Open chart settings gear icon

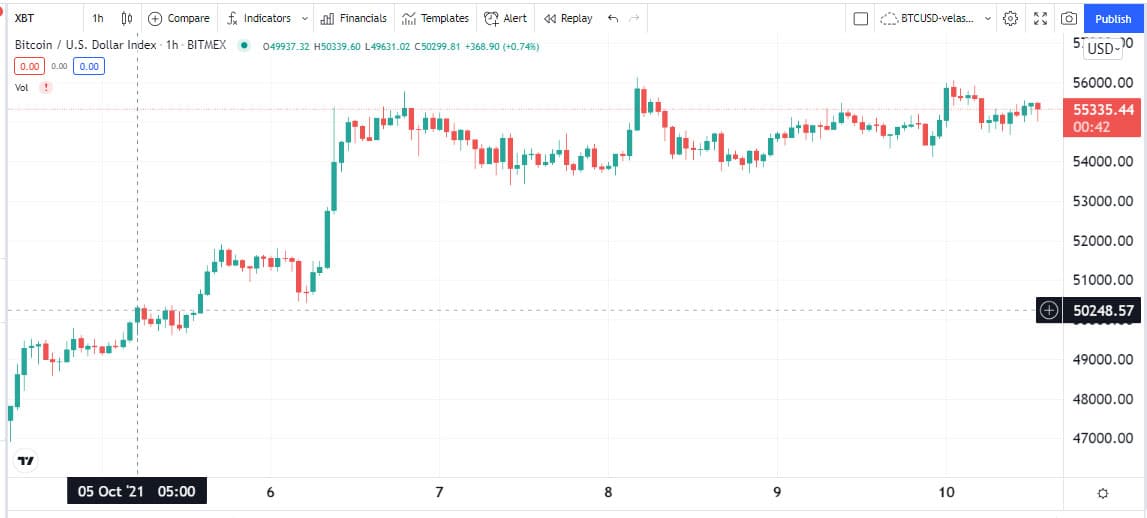(1010, 19)
